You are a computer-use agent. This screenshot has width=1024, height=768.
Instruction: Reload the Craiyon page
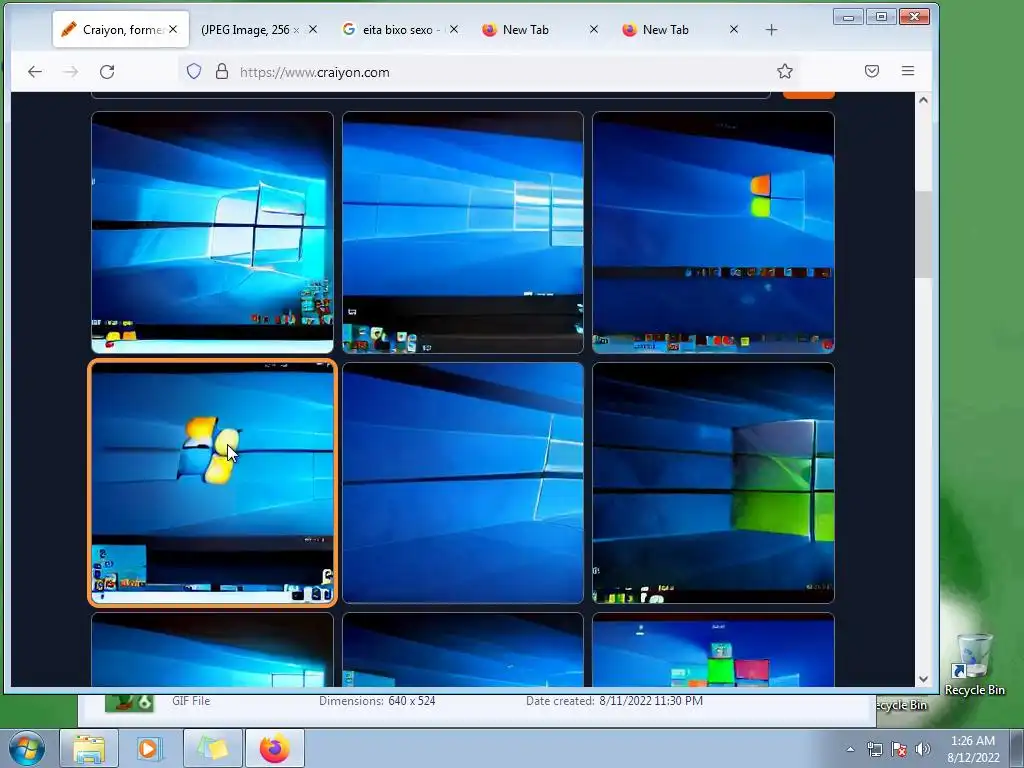click(107, 72)
